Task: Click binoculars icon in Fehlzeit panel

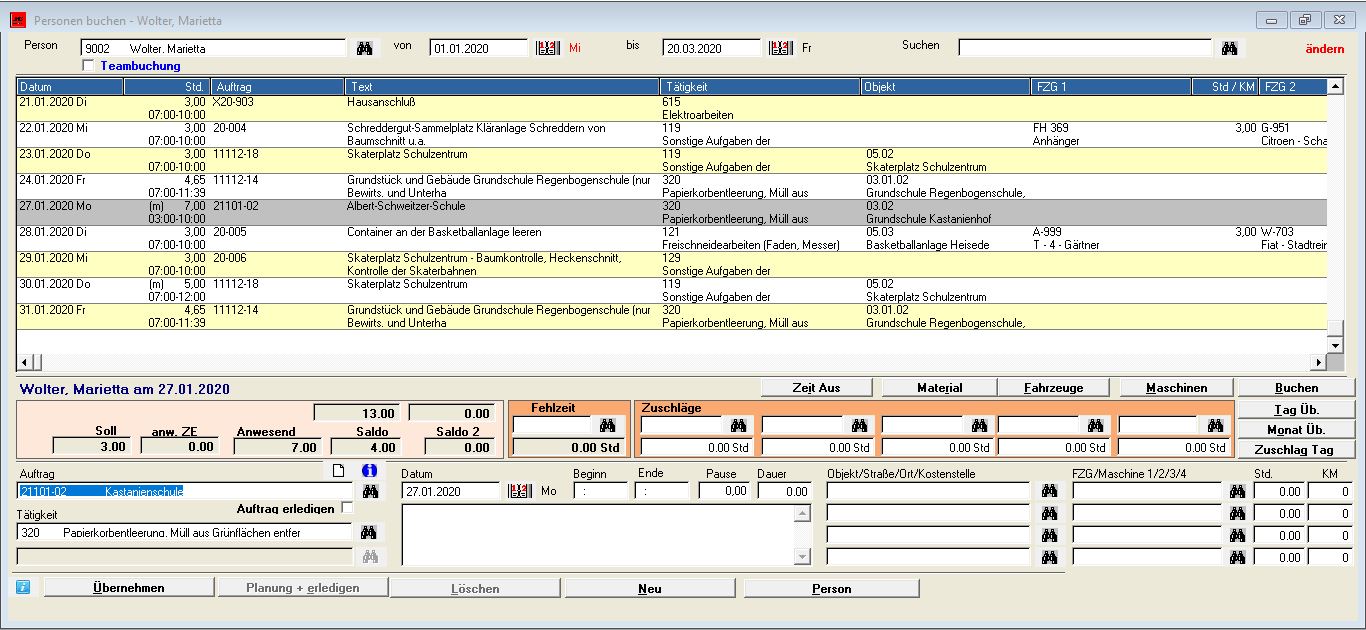Action: point(606,426)
